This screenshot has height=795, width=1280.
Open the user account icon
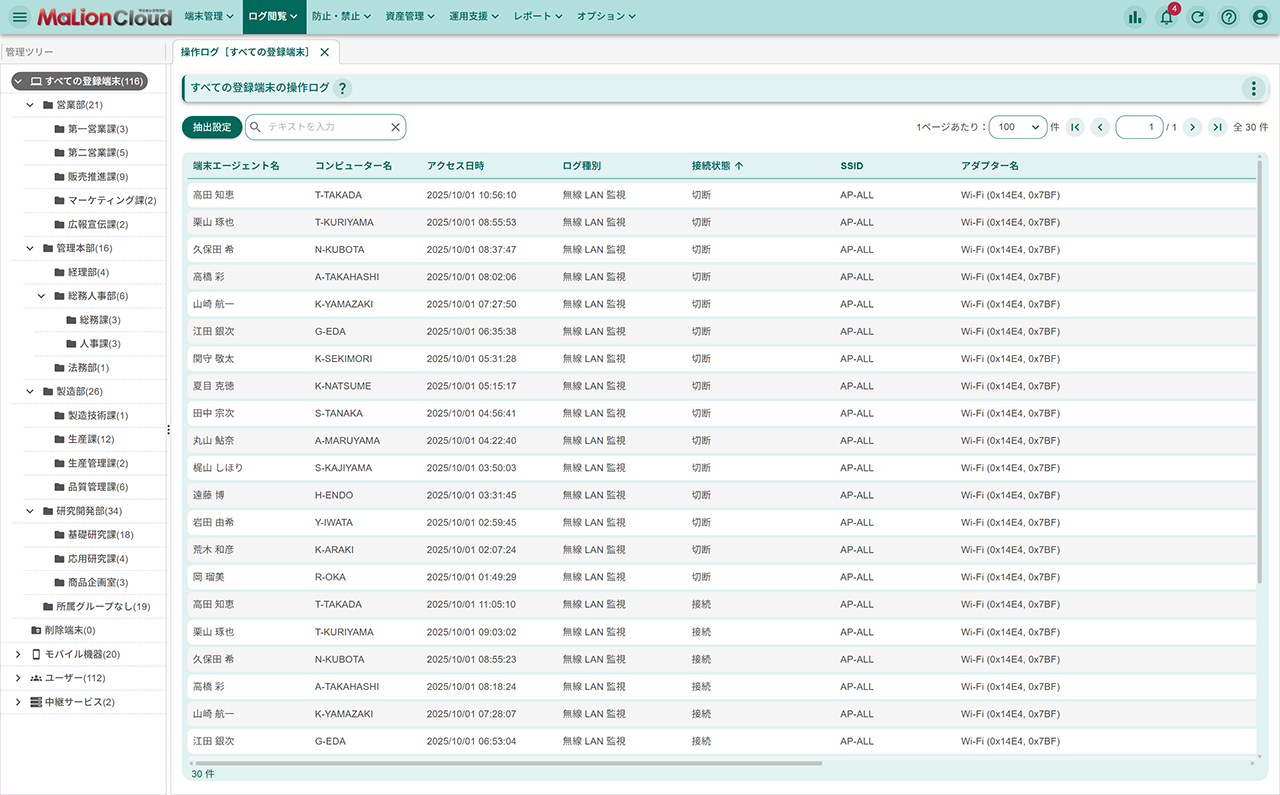(x=1260, y=17)
